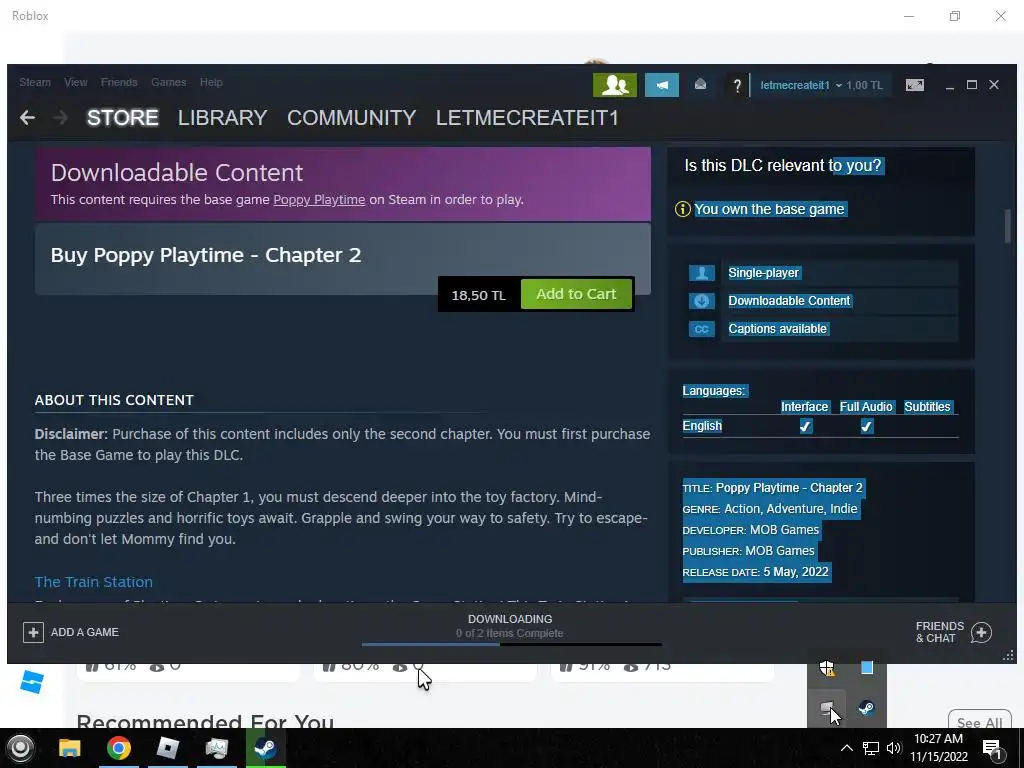Image resolution: width=1024 pixels, height=768 pixels.
Task: Click the info icon beside base game notice
Action: tap(682, 209)
